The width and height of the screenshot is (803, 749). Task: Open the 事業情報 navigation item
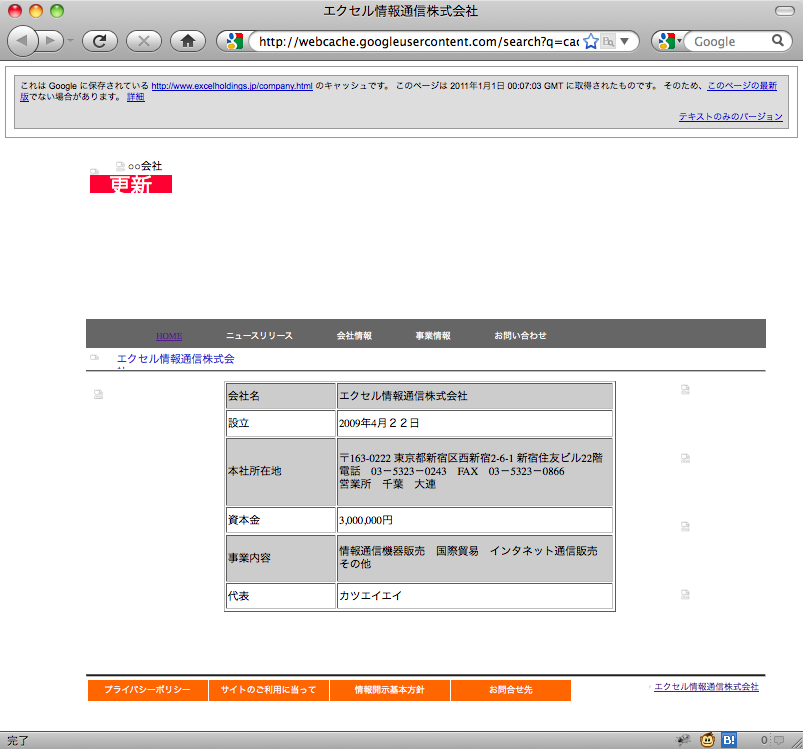pos(433,336)
